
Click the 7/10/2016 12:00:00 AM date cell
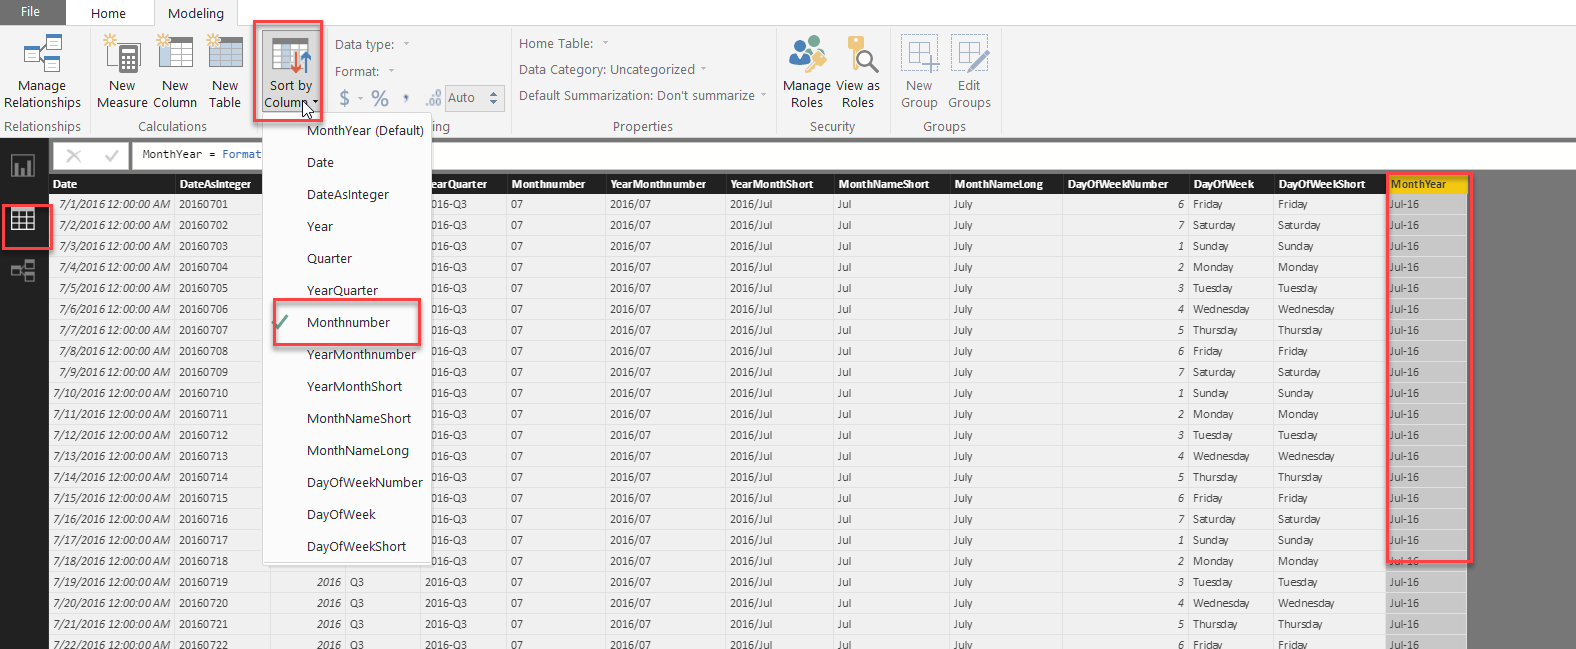112,393
